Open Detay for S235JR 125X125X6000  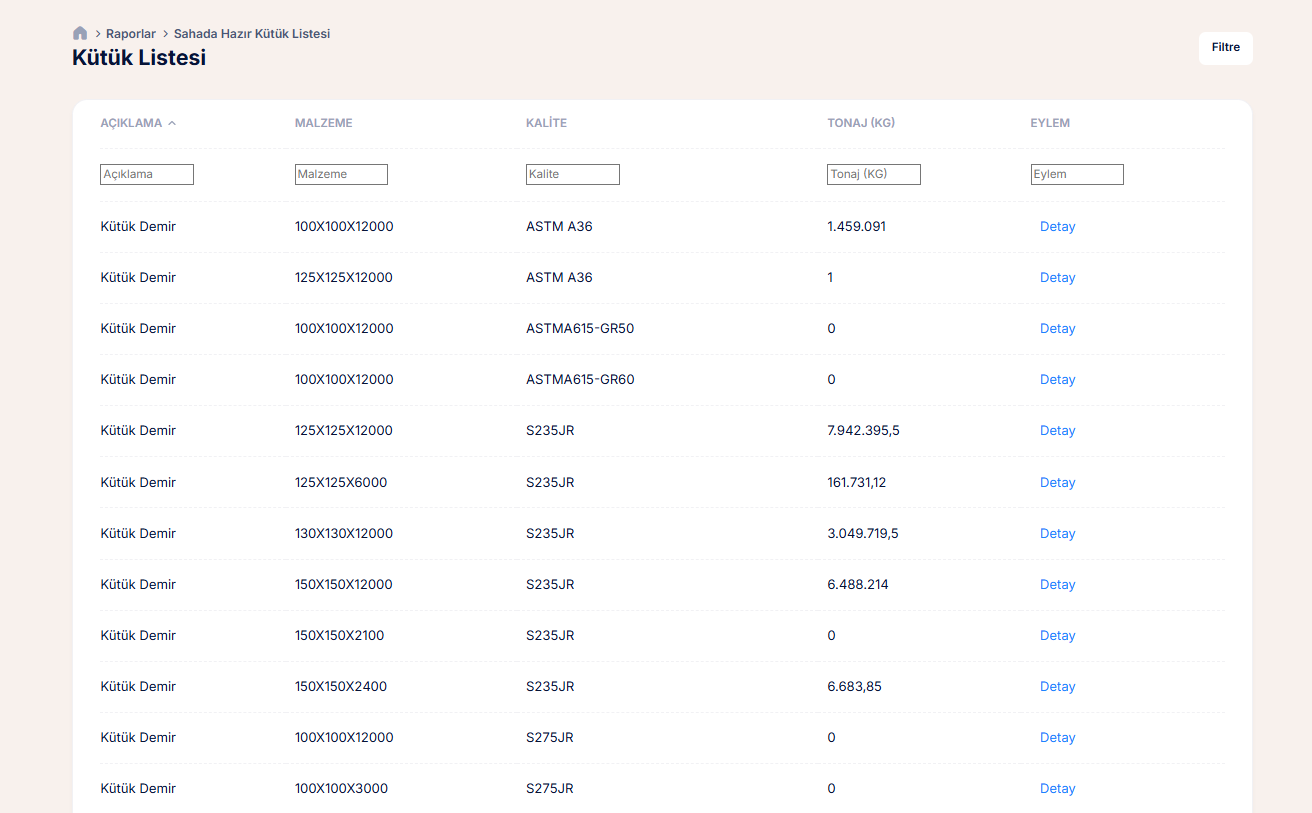pyautogui.click(x=1057, y=483)
